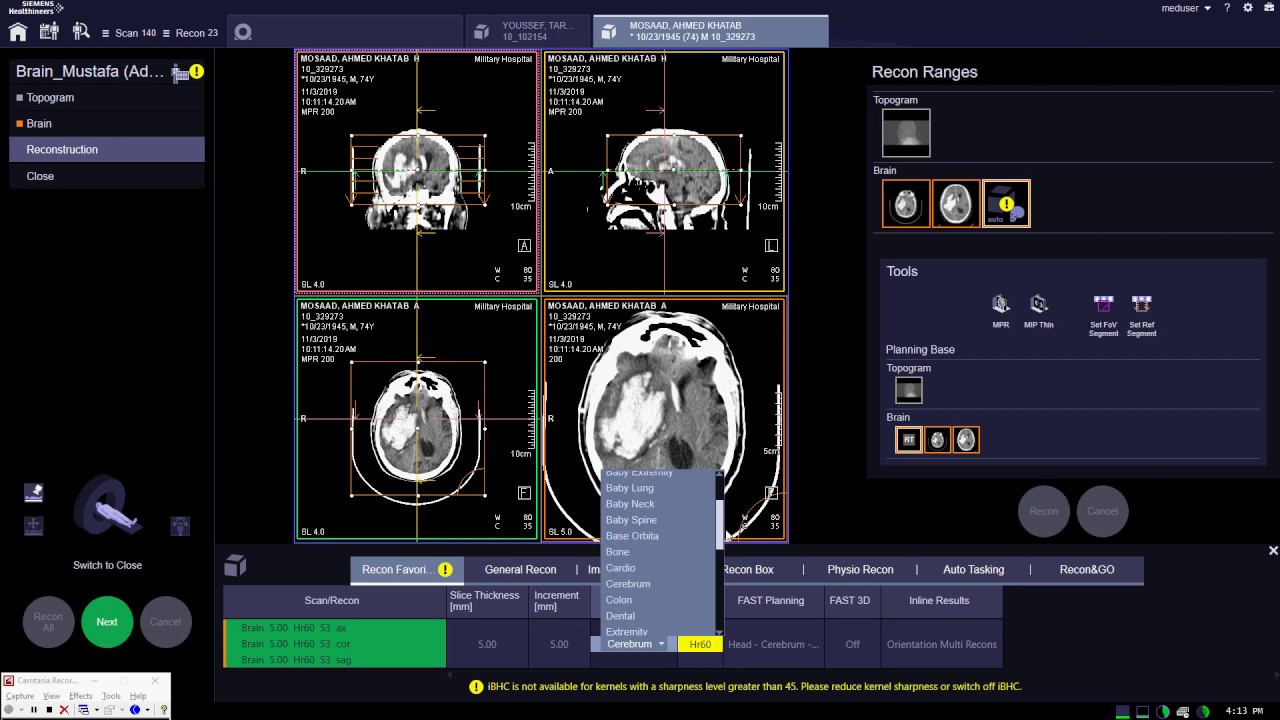Open the toolbox briefcase icon in header
Screen dimensions: 1280x720
tap(1268, 8)
